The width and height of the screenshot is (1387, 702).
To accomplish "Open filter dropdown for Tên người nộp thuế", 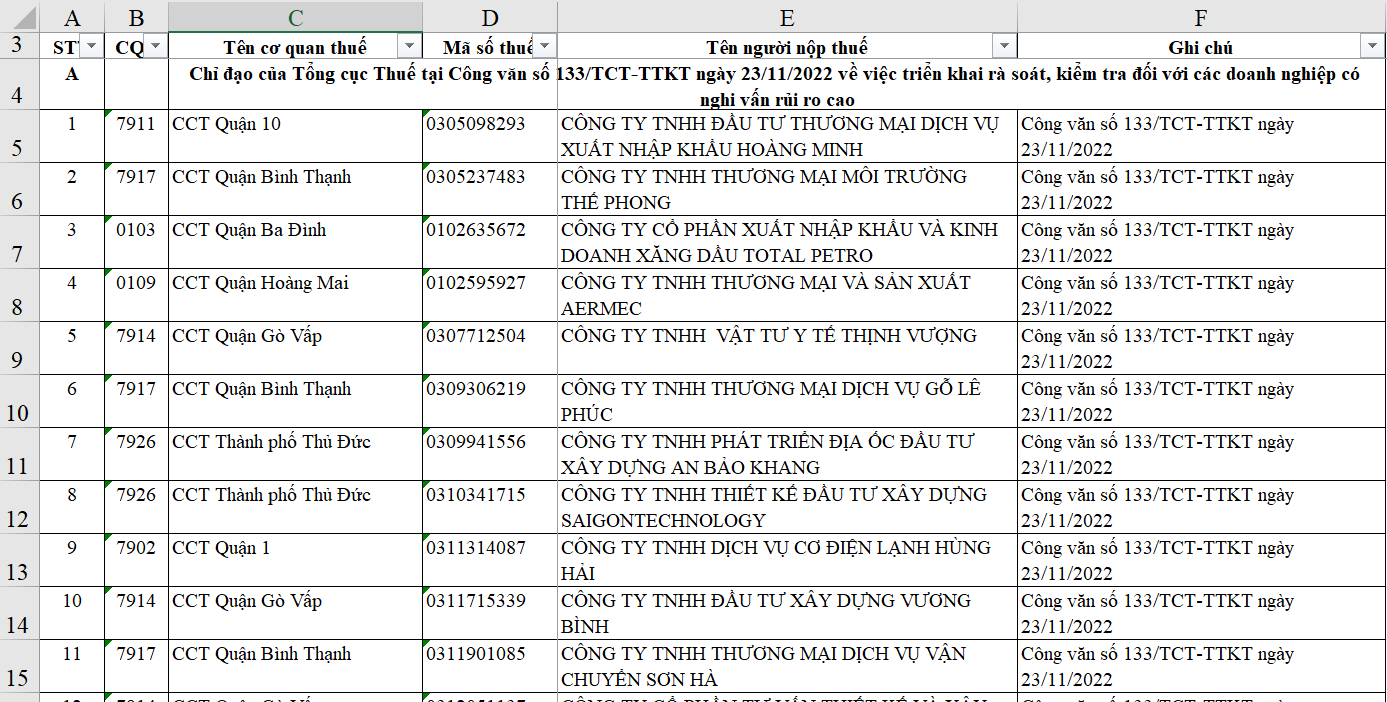I will (1004, 47).
